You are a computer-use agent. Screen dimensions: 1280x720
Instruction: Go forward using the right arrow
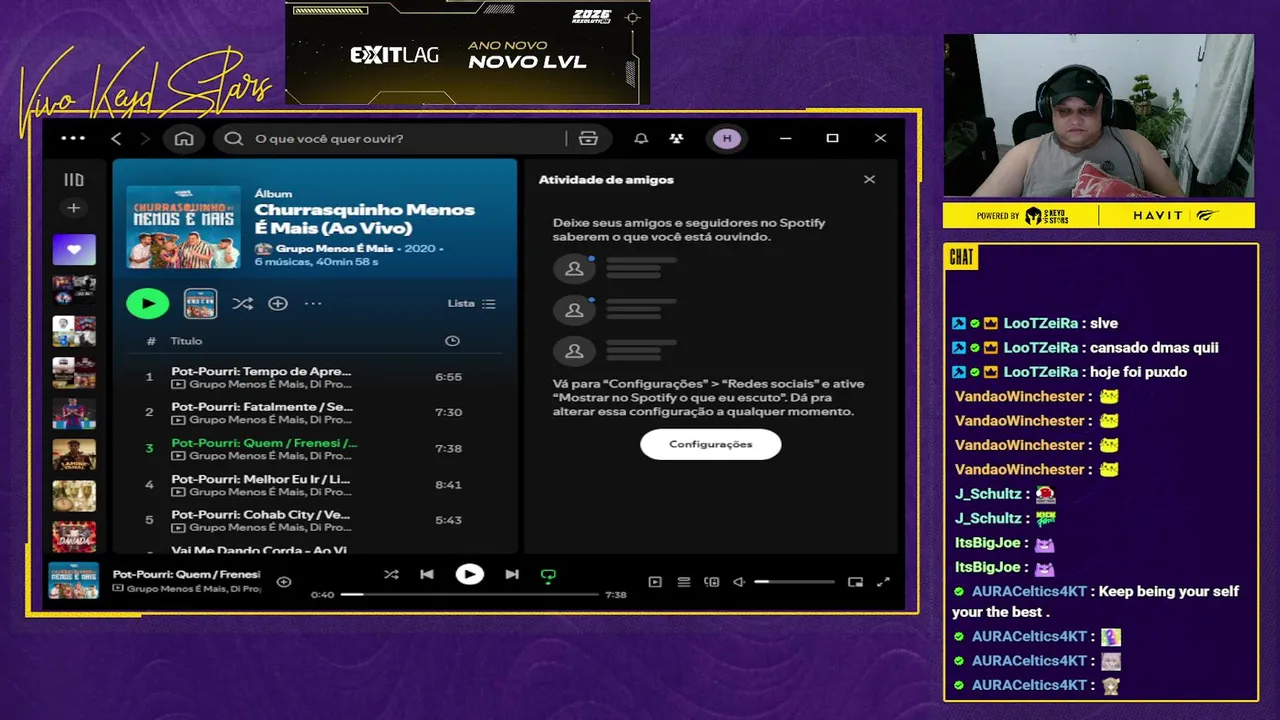[x=146, y=138]
